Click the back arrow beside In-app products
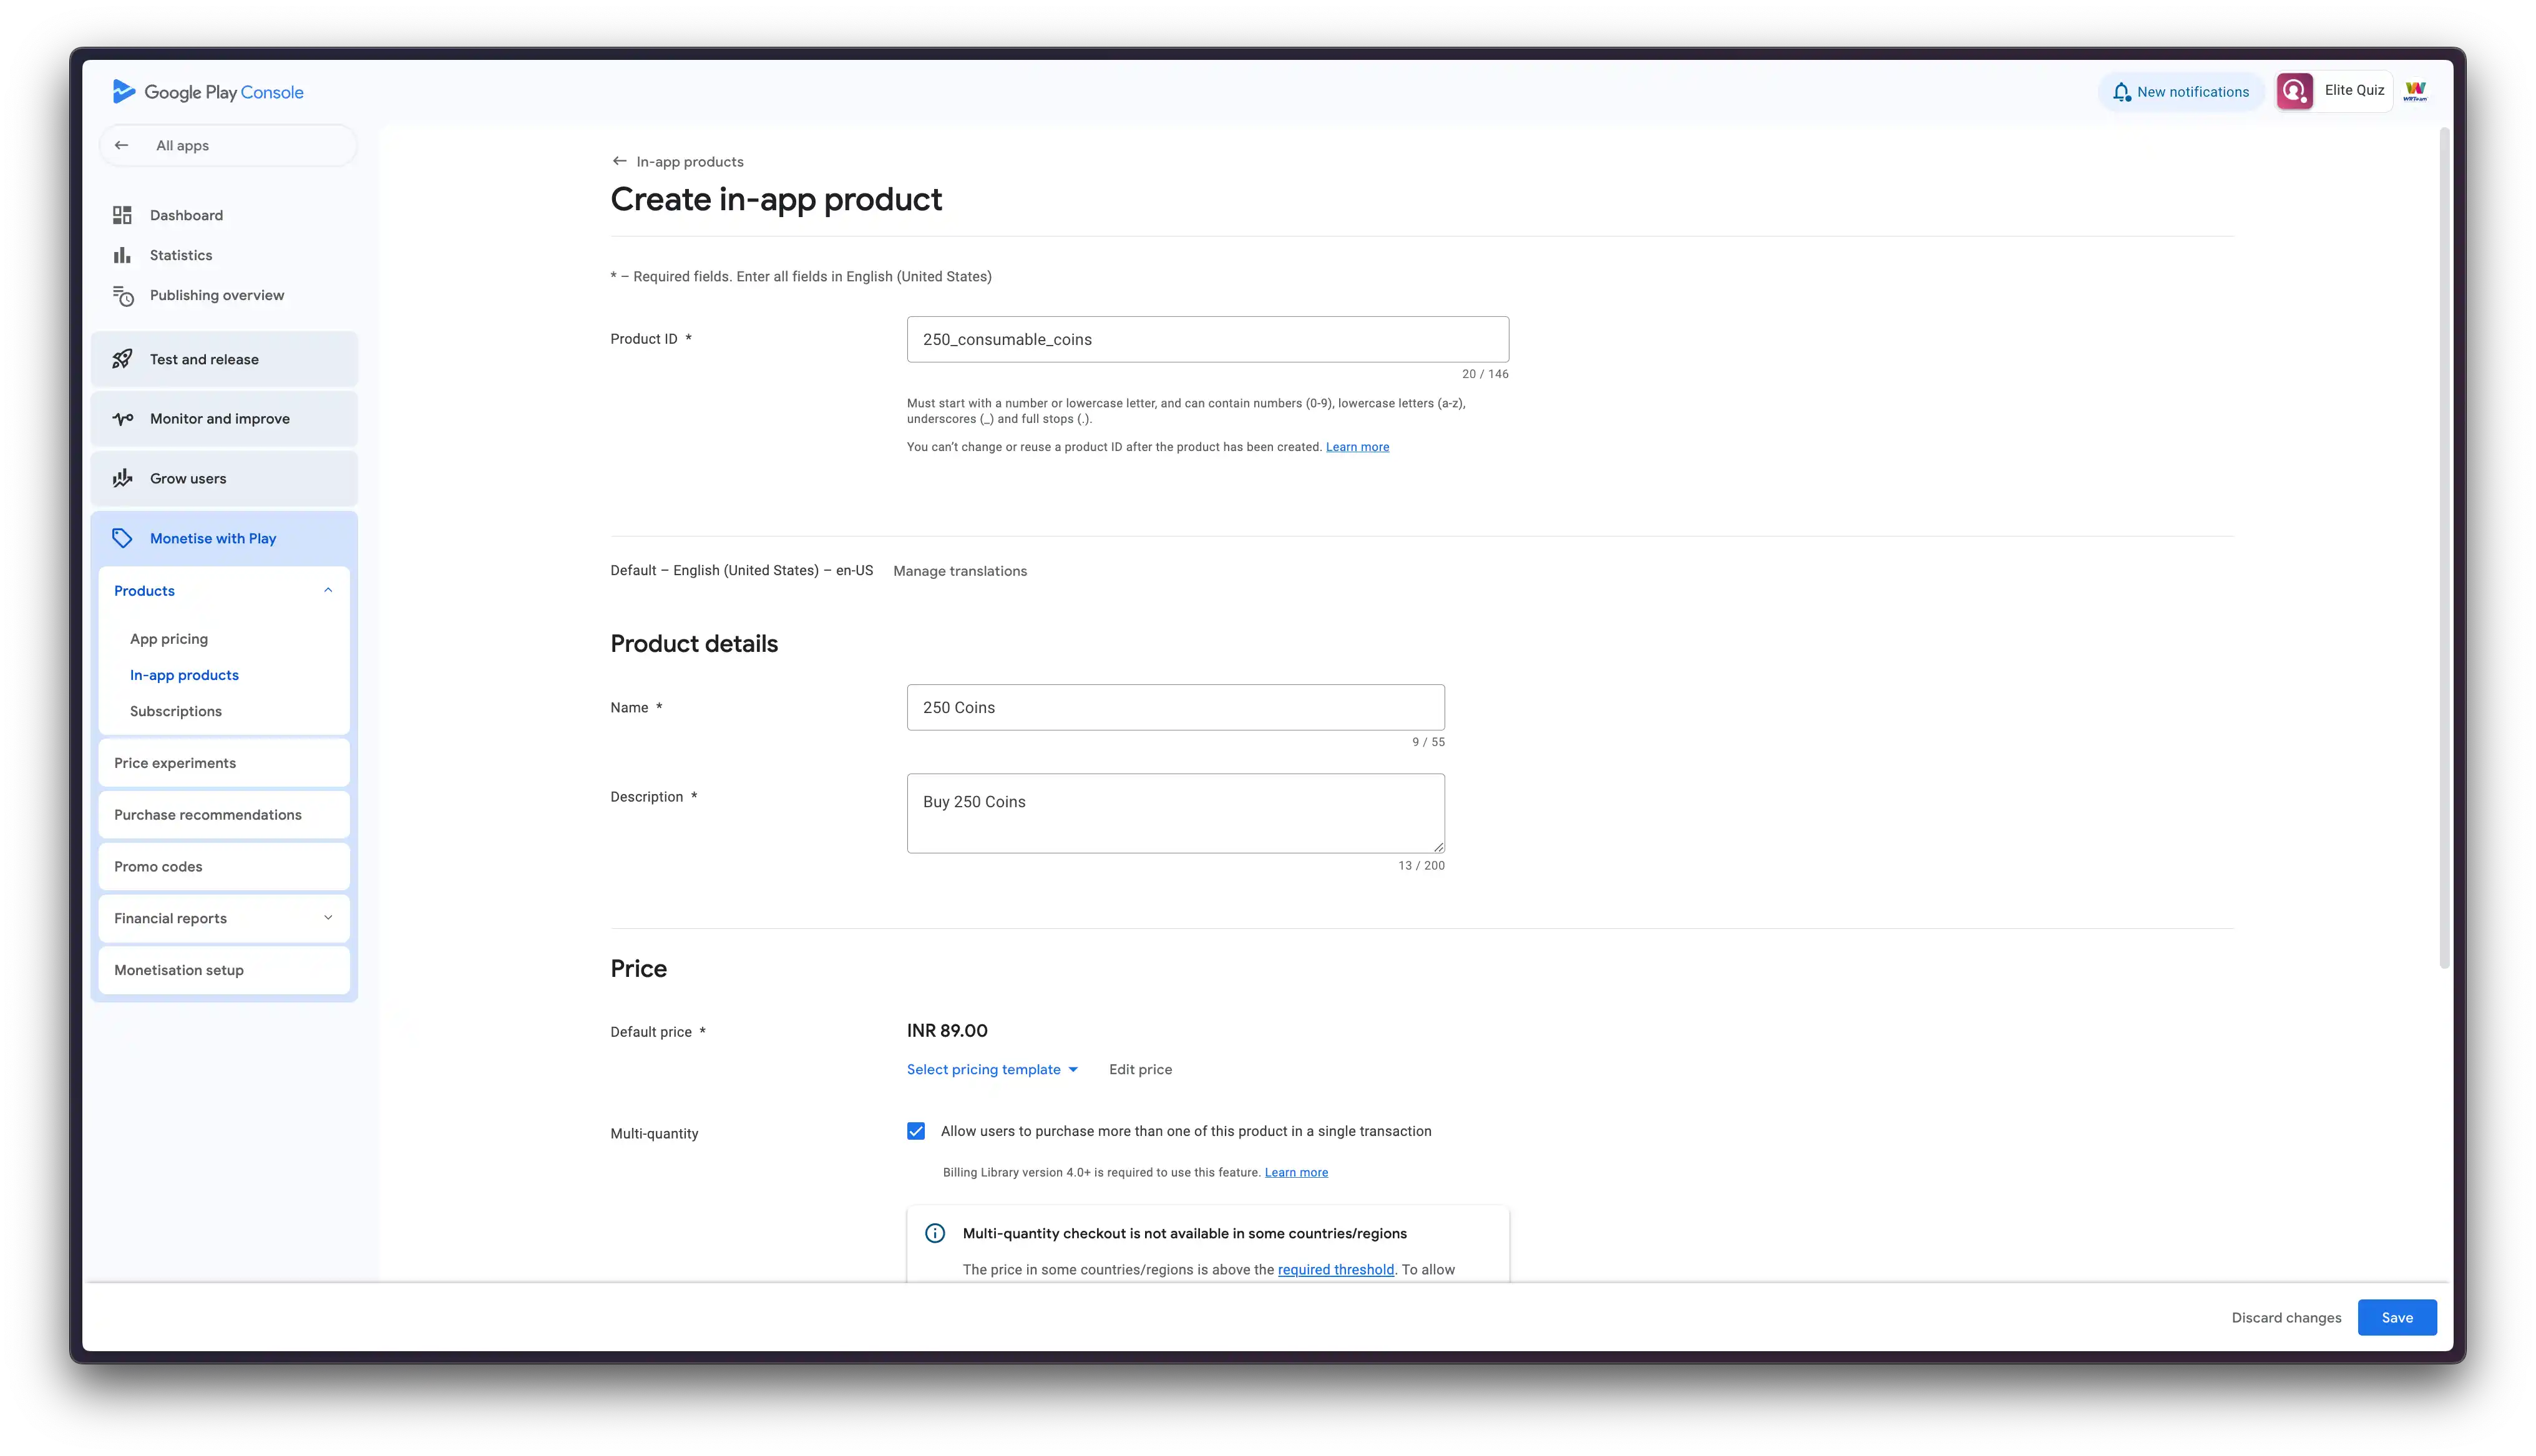 tap(619, 161)
